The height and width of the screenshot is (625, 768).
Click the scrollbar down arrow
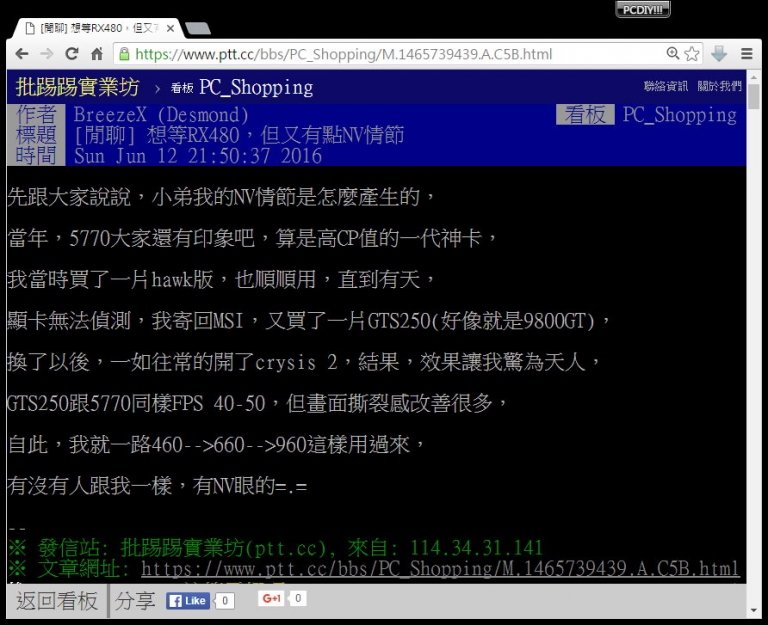point(754,610)
